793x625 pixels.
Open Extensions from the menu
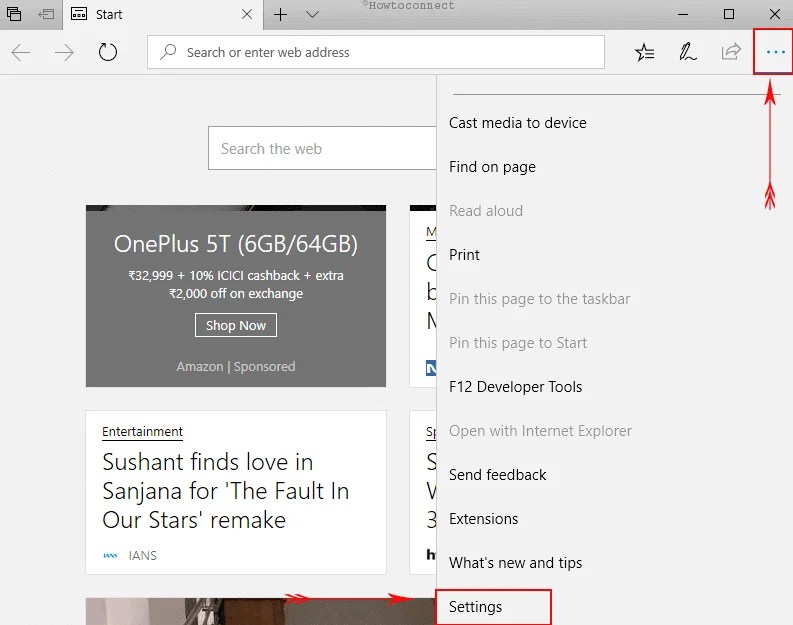[x=483, y=519]
